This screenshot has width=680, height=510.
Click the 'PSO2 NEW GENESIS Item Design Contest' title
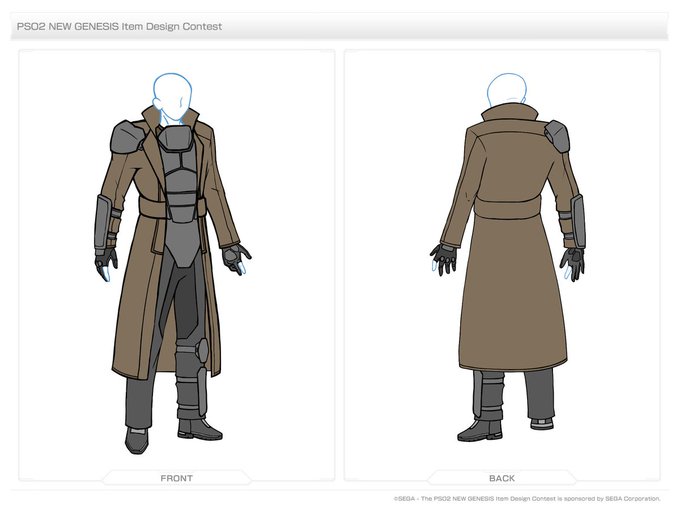point(119,26)
